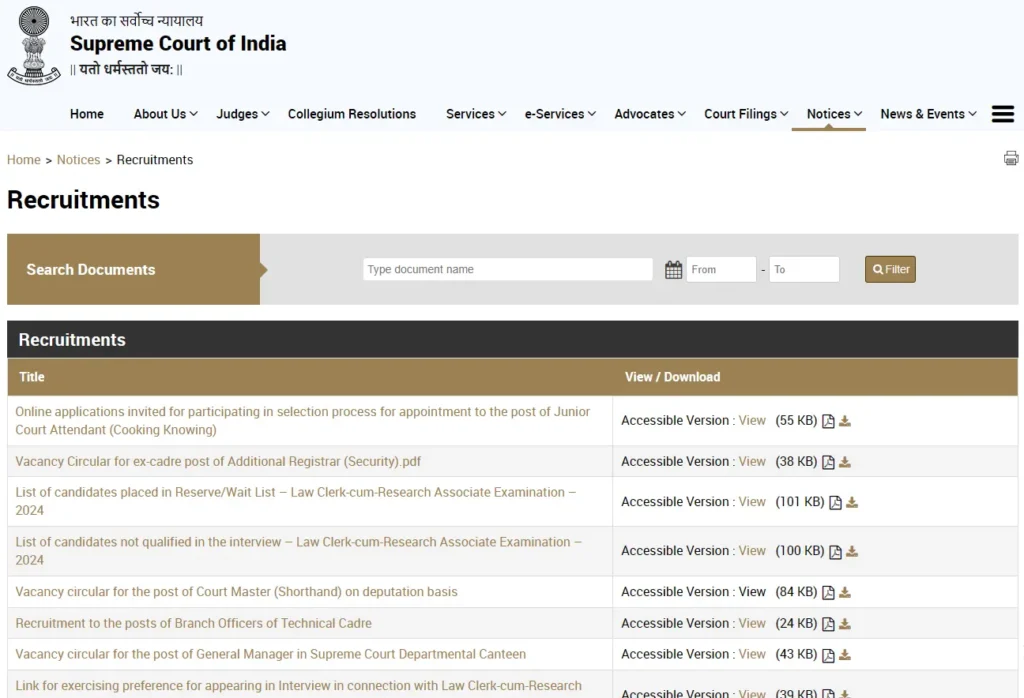
Task: Download the General Manager canteen circular
Action: (x=845, y=655)
